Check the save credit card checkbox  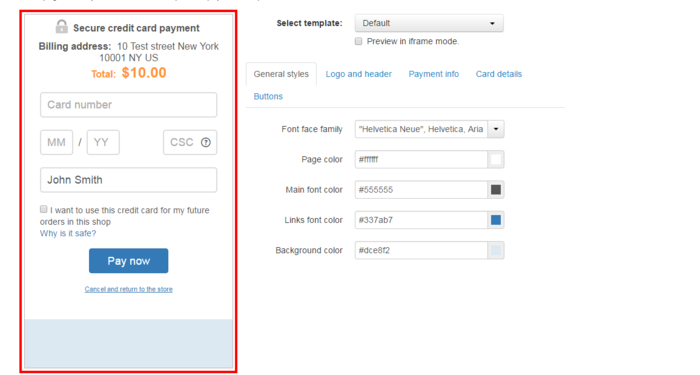point(43,209)
